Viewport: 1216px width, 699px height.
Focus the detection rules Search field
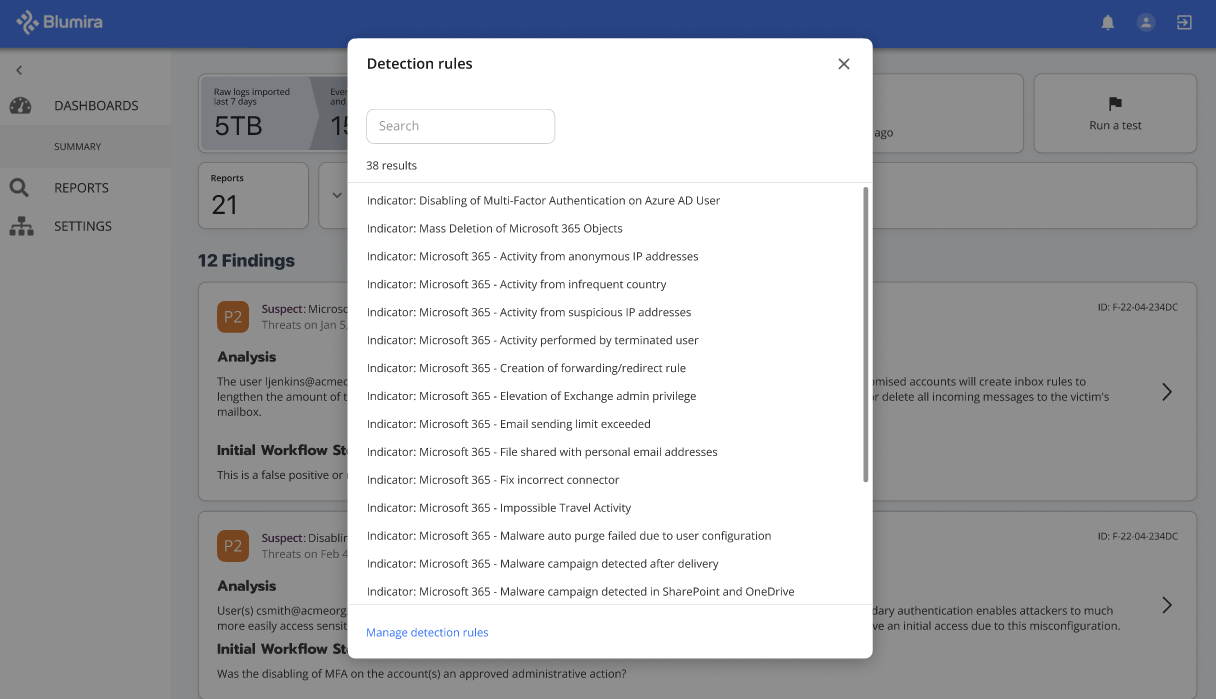pos(461,126)
